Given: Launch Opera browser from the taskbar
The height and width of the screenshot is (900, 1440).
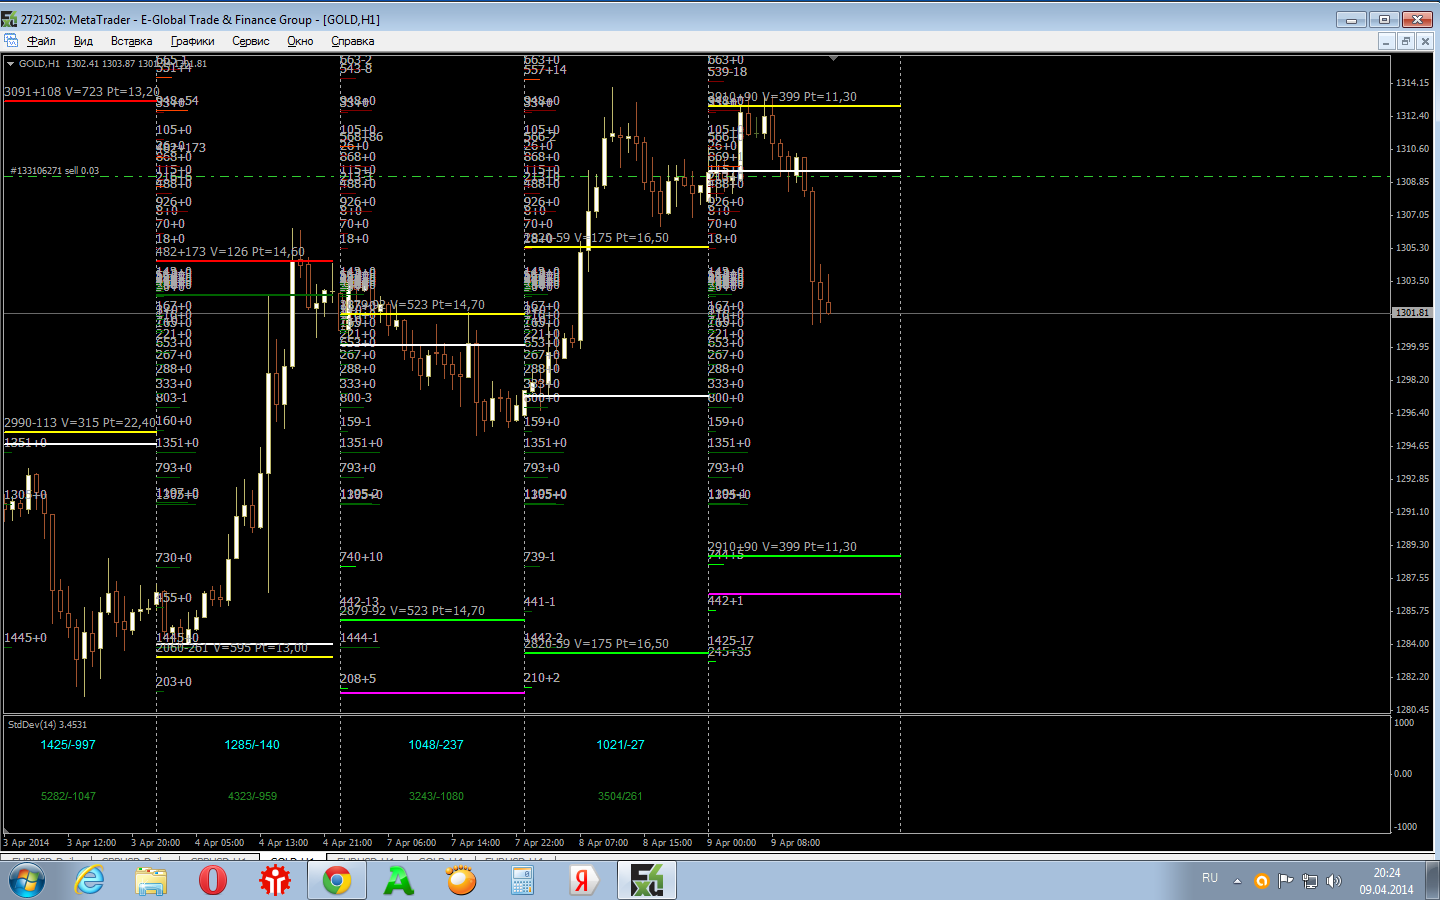Looking at the screenshot, I should click(x=213, y=881).
